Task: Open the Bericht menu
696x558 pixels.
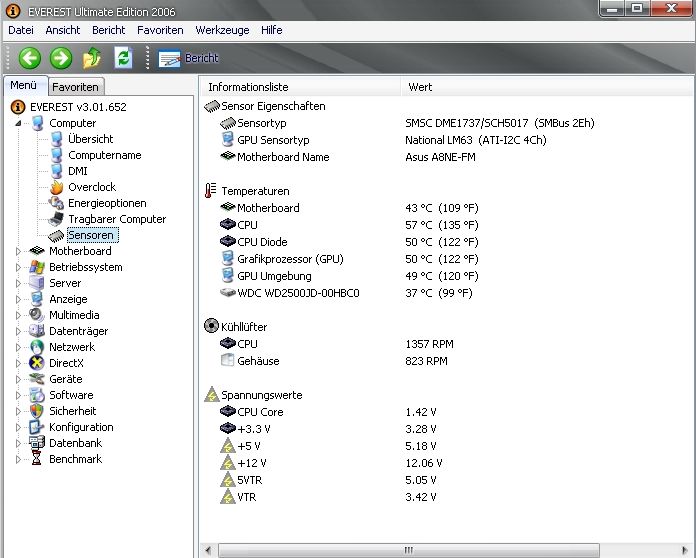Action: [109, 30]
